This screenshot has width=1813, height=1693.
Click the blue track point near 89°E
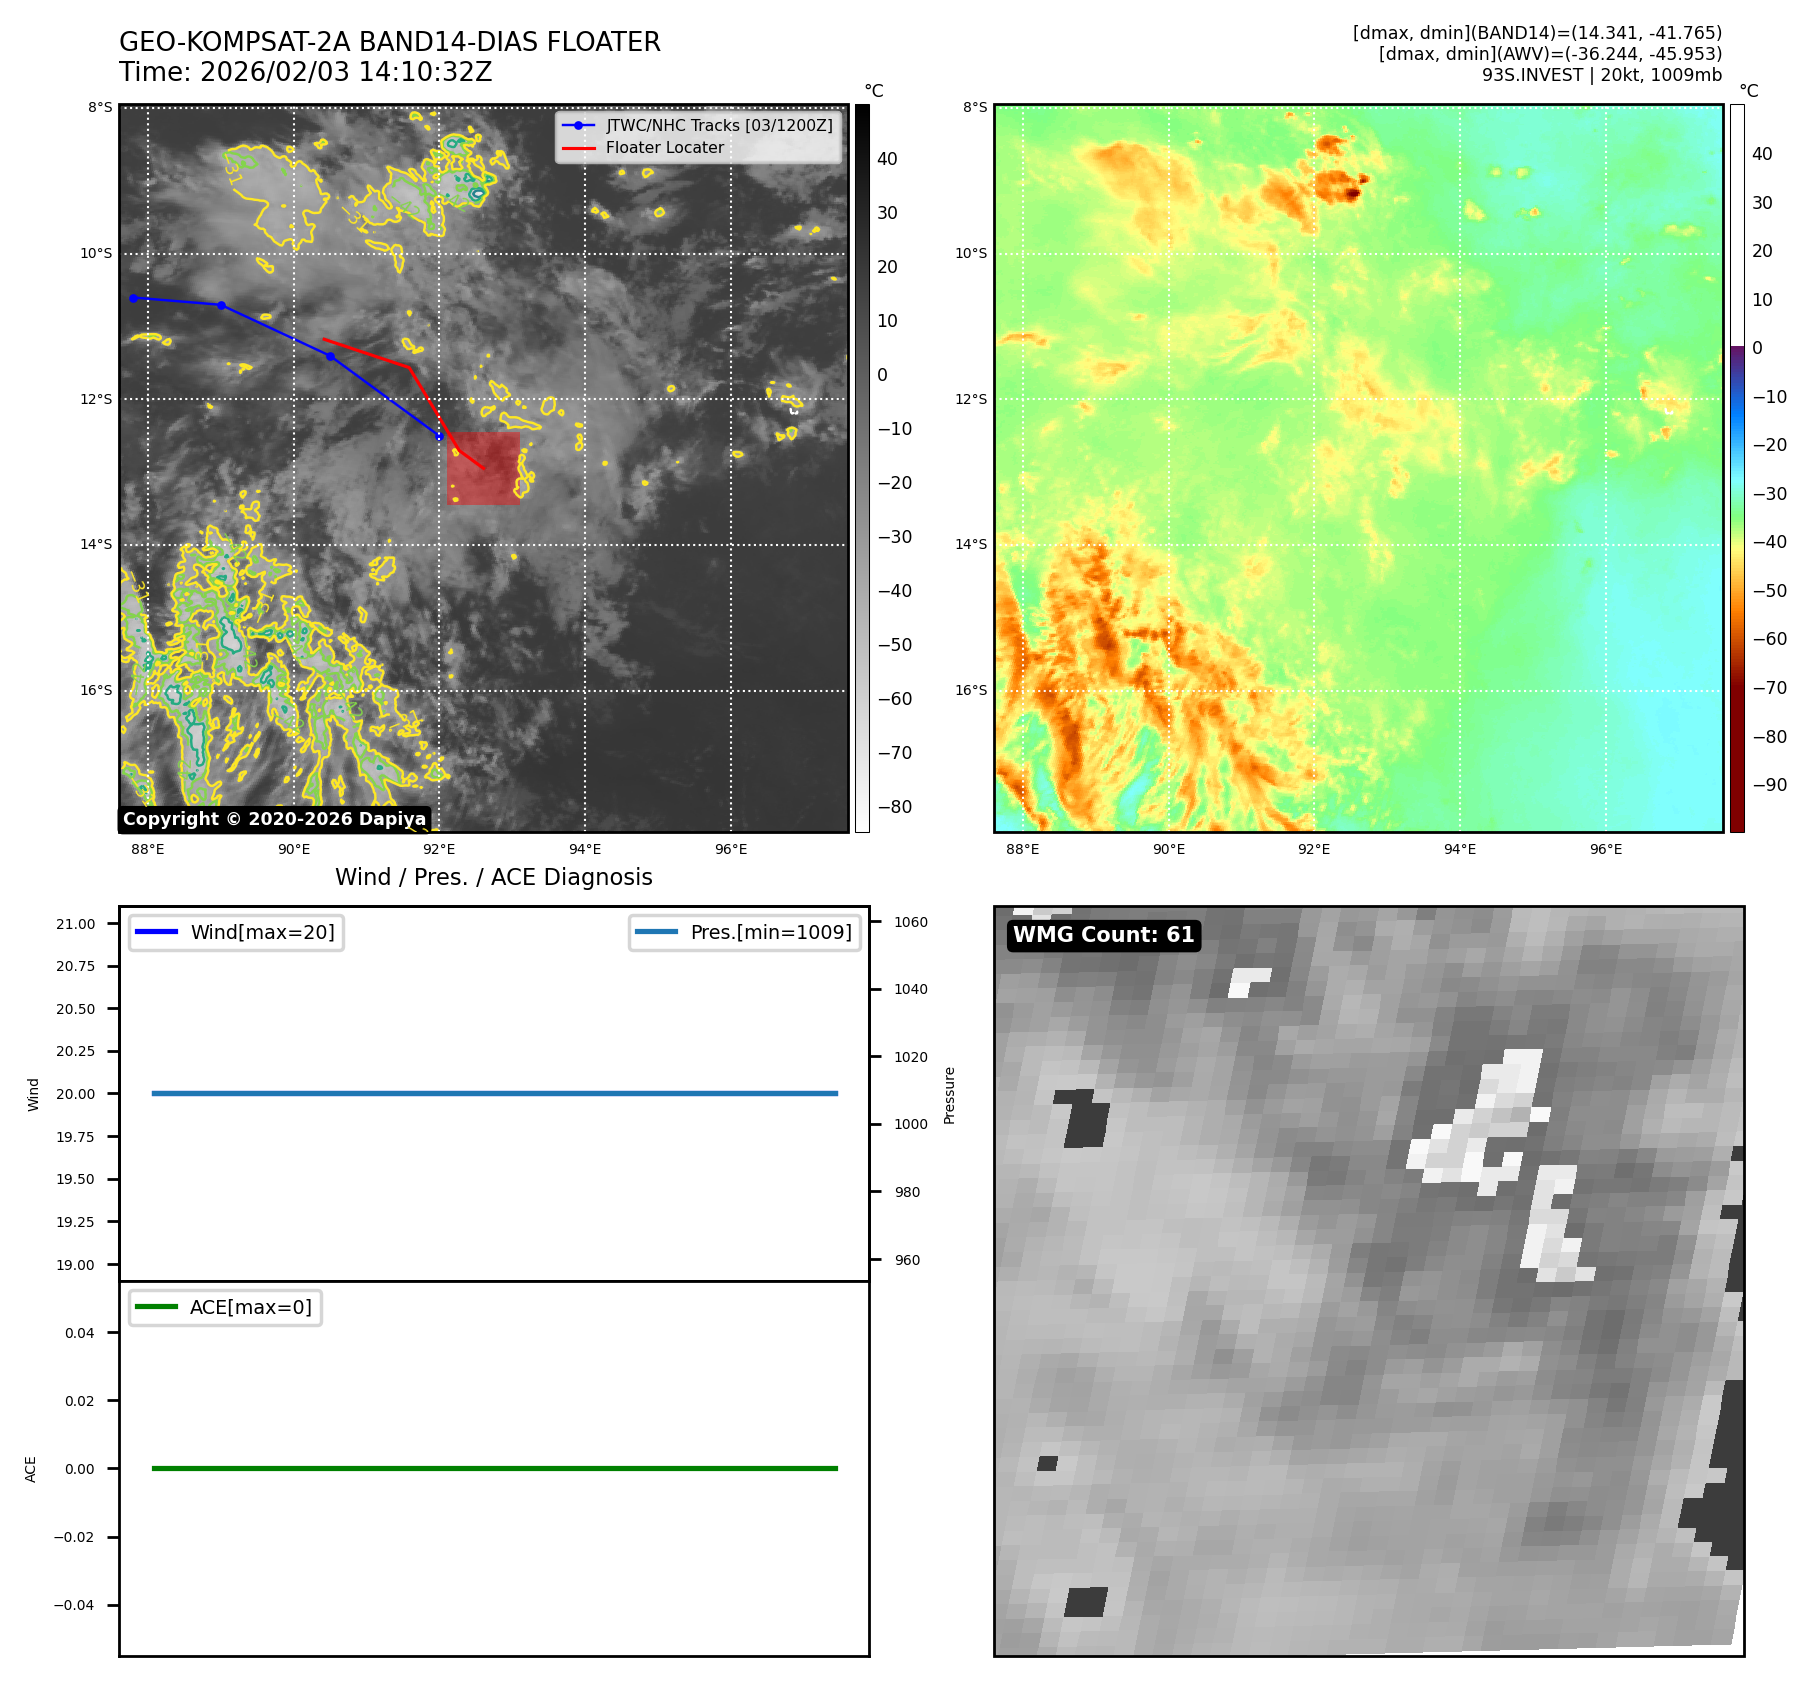(221, 305)
